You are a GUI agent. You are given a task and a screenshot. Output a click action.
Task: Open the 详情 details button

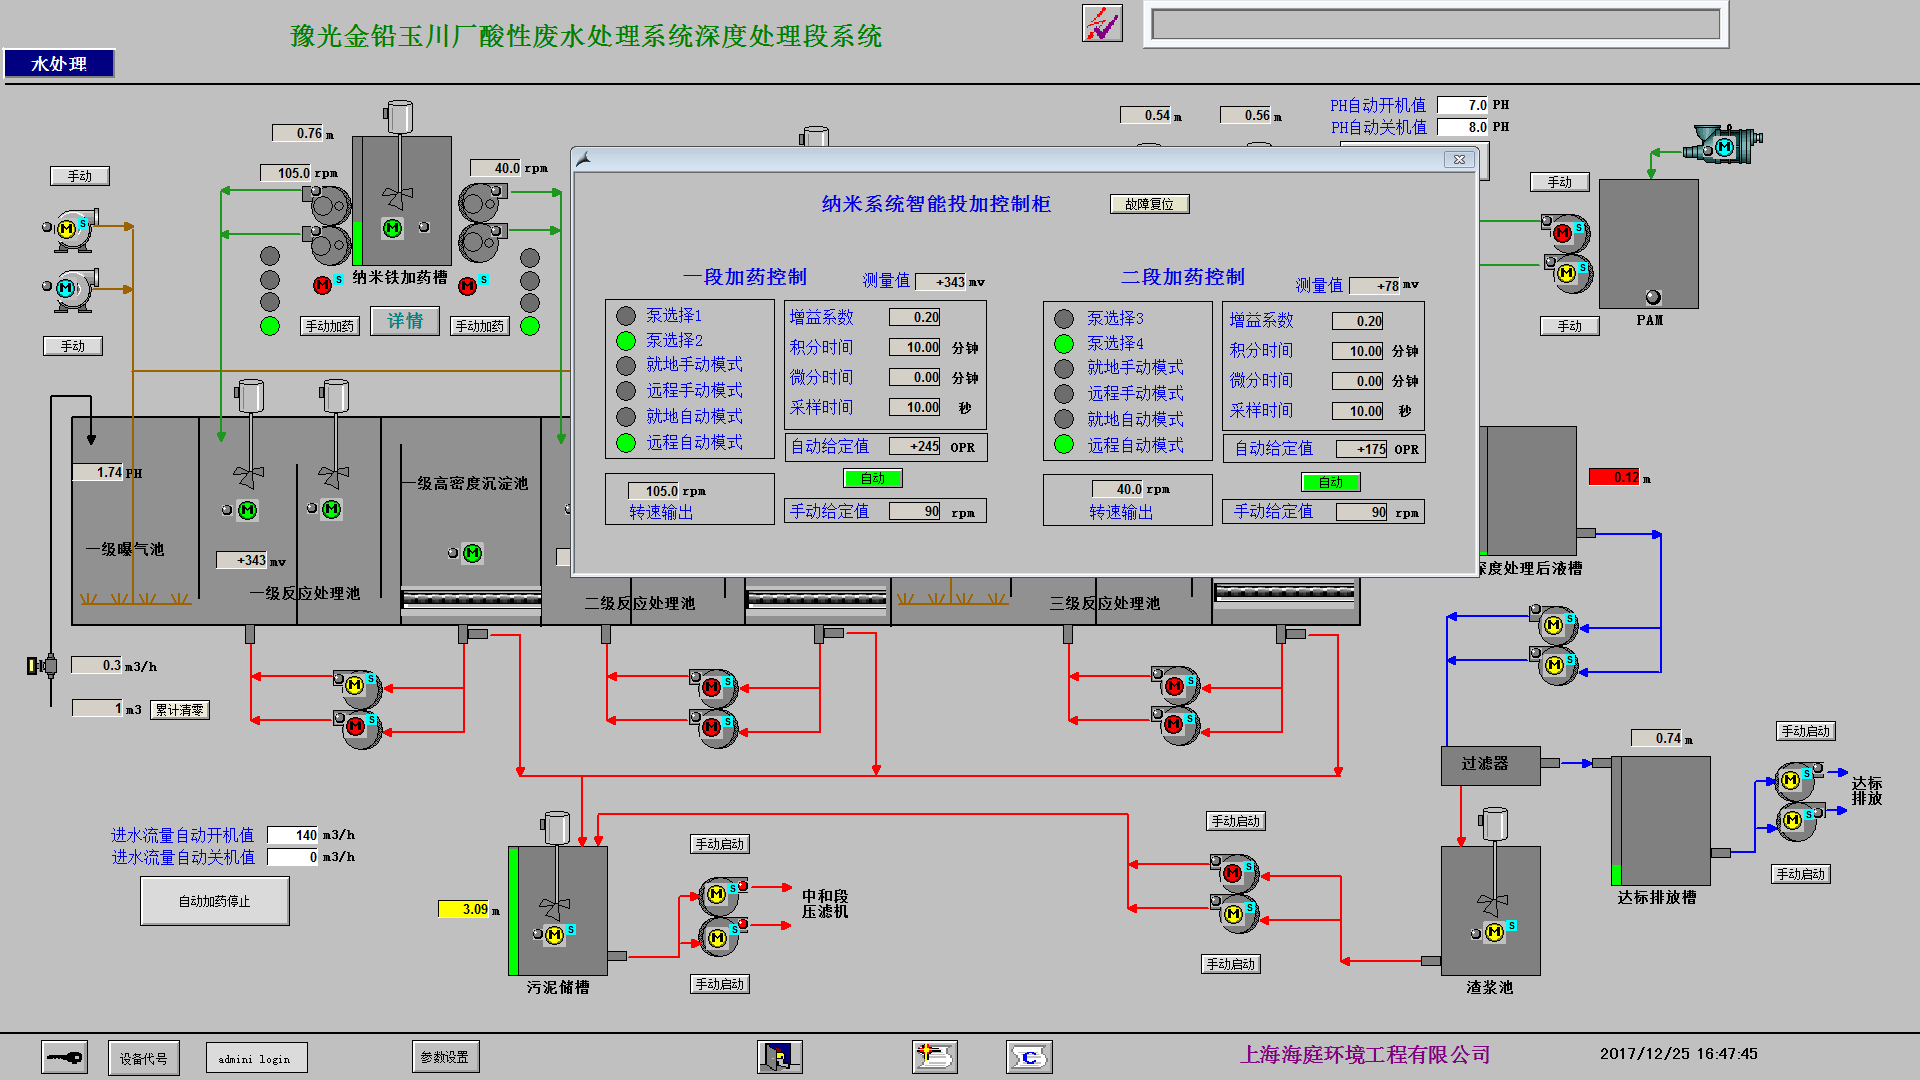[405, 321]
